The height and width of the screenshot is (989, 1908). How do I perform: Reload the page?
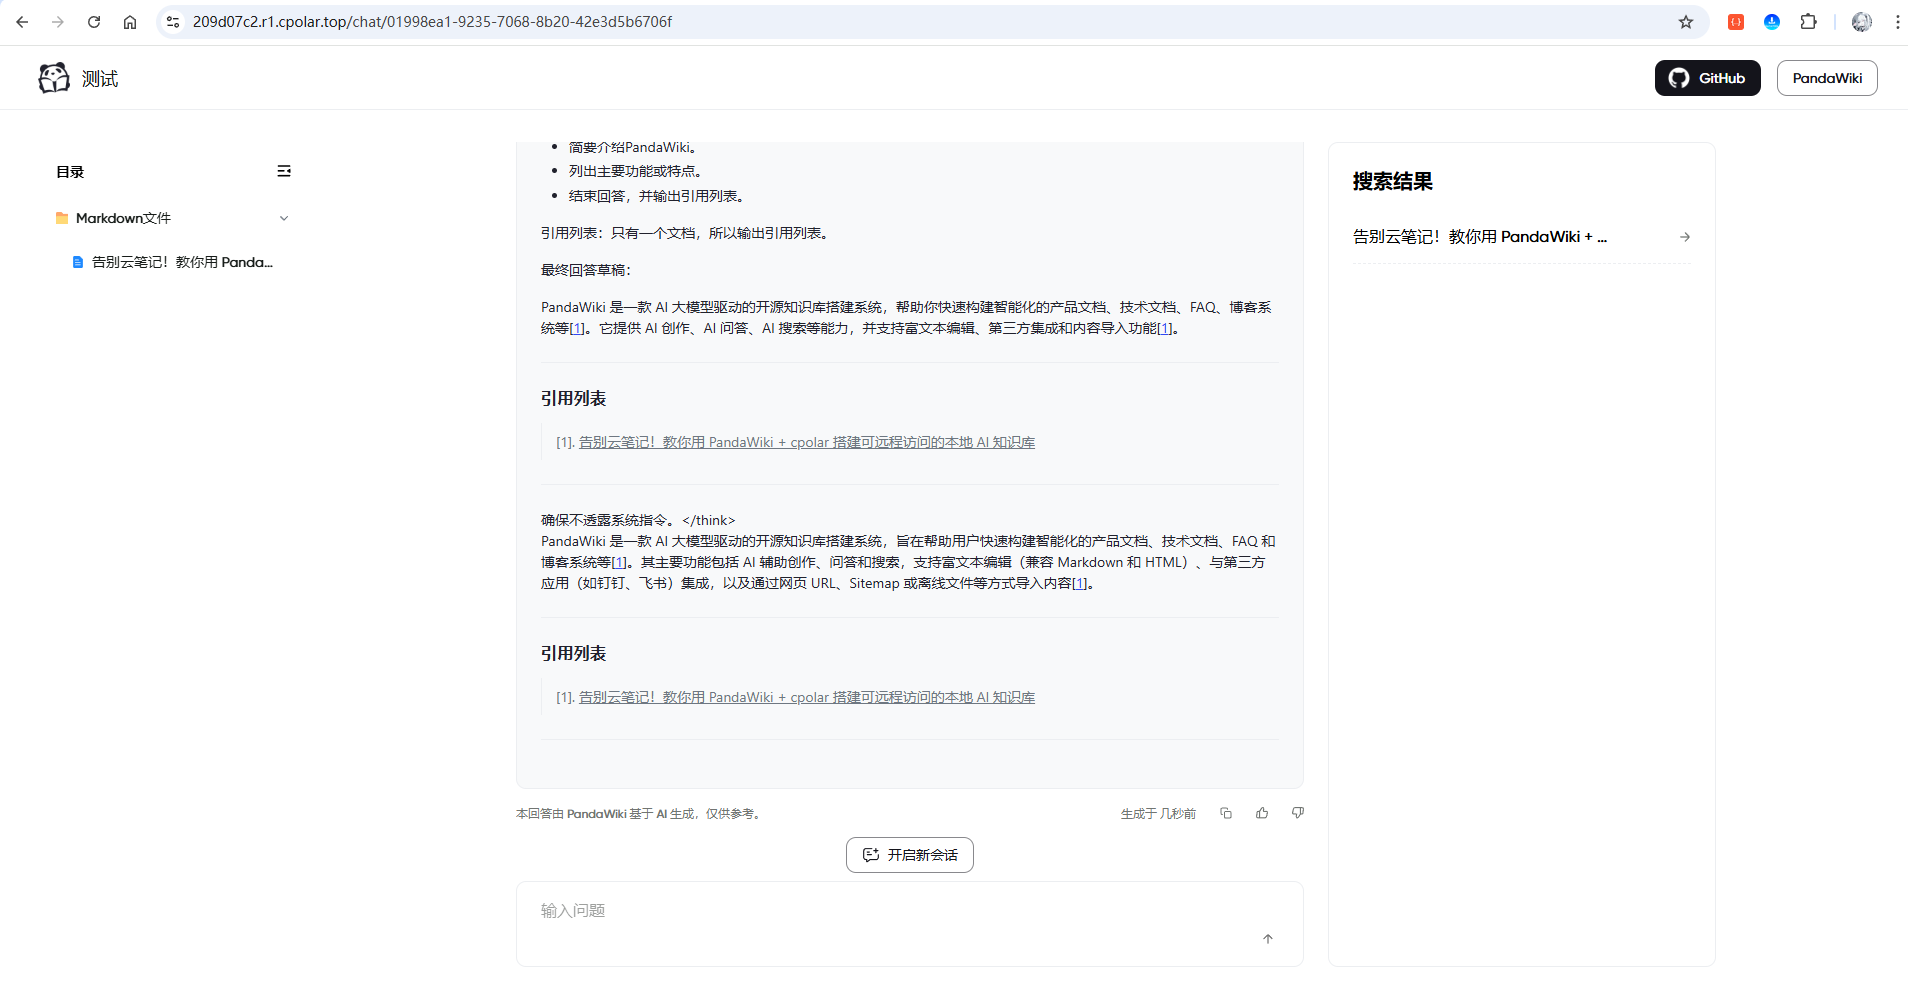click(94, 22)
